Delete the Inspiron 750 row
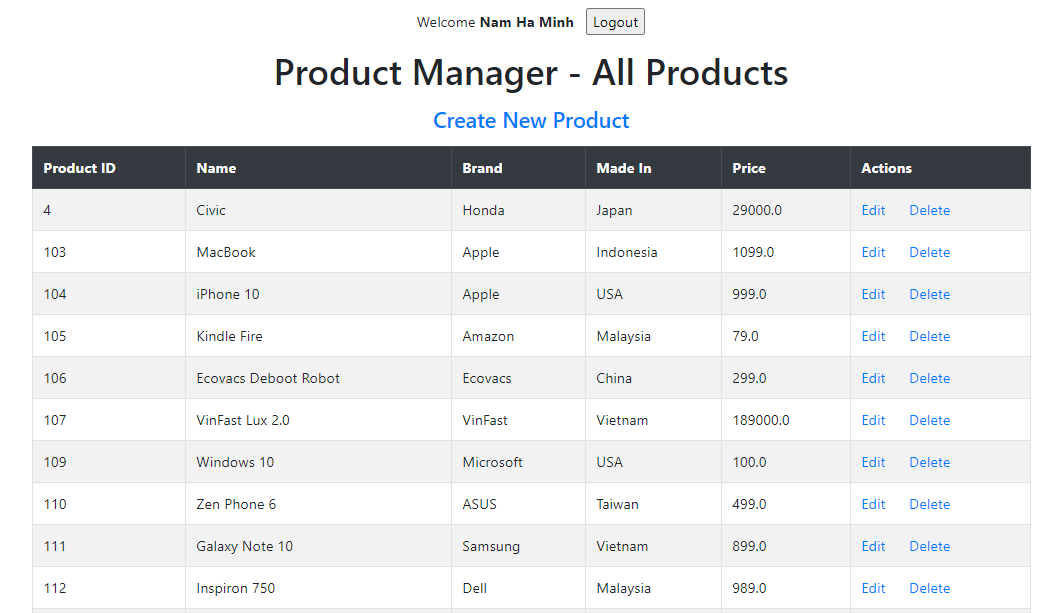 (x=929, y=588)
